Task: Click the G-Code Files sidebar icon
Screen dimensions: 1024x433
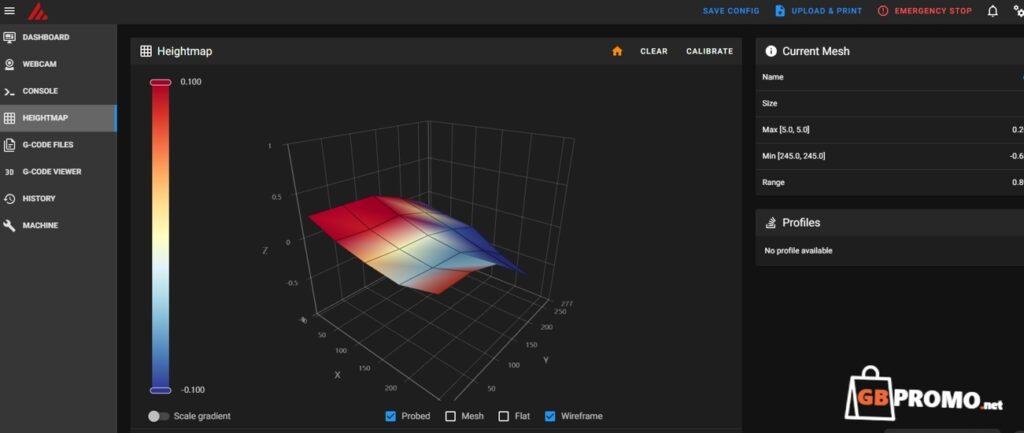Action: point(10,145)
